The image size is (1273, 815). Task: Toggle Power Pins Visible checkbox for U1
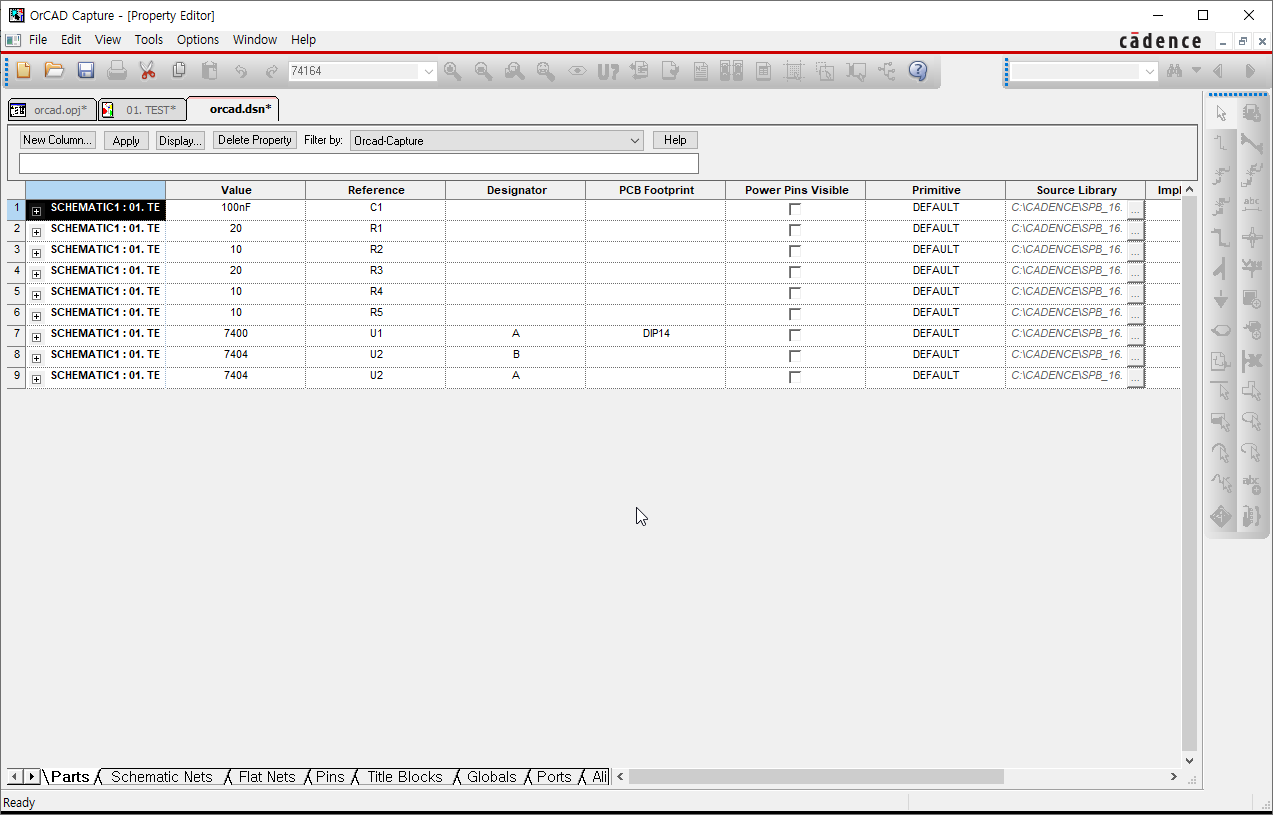(795, 335)
